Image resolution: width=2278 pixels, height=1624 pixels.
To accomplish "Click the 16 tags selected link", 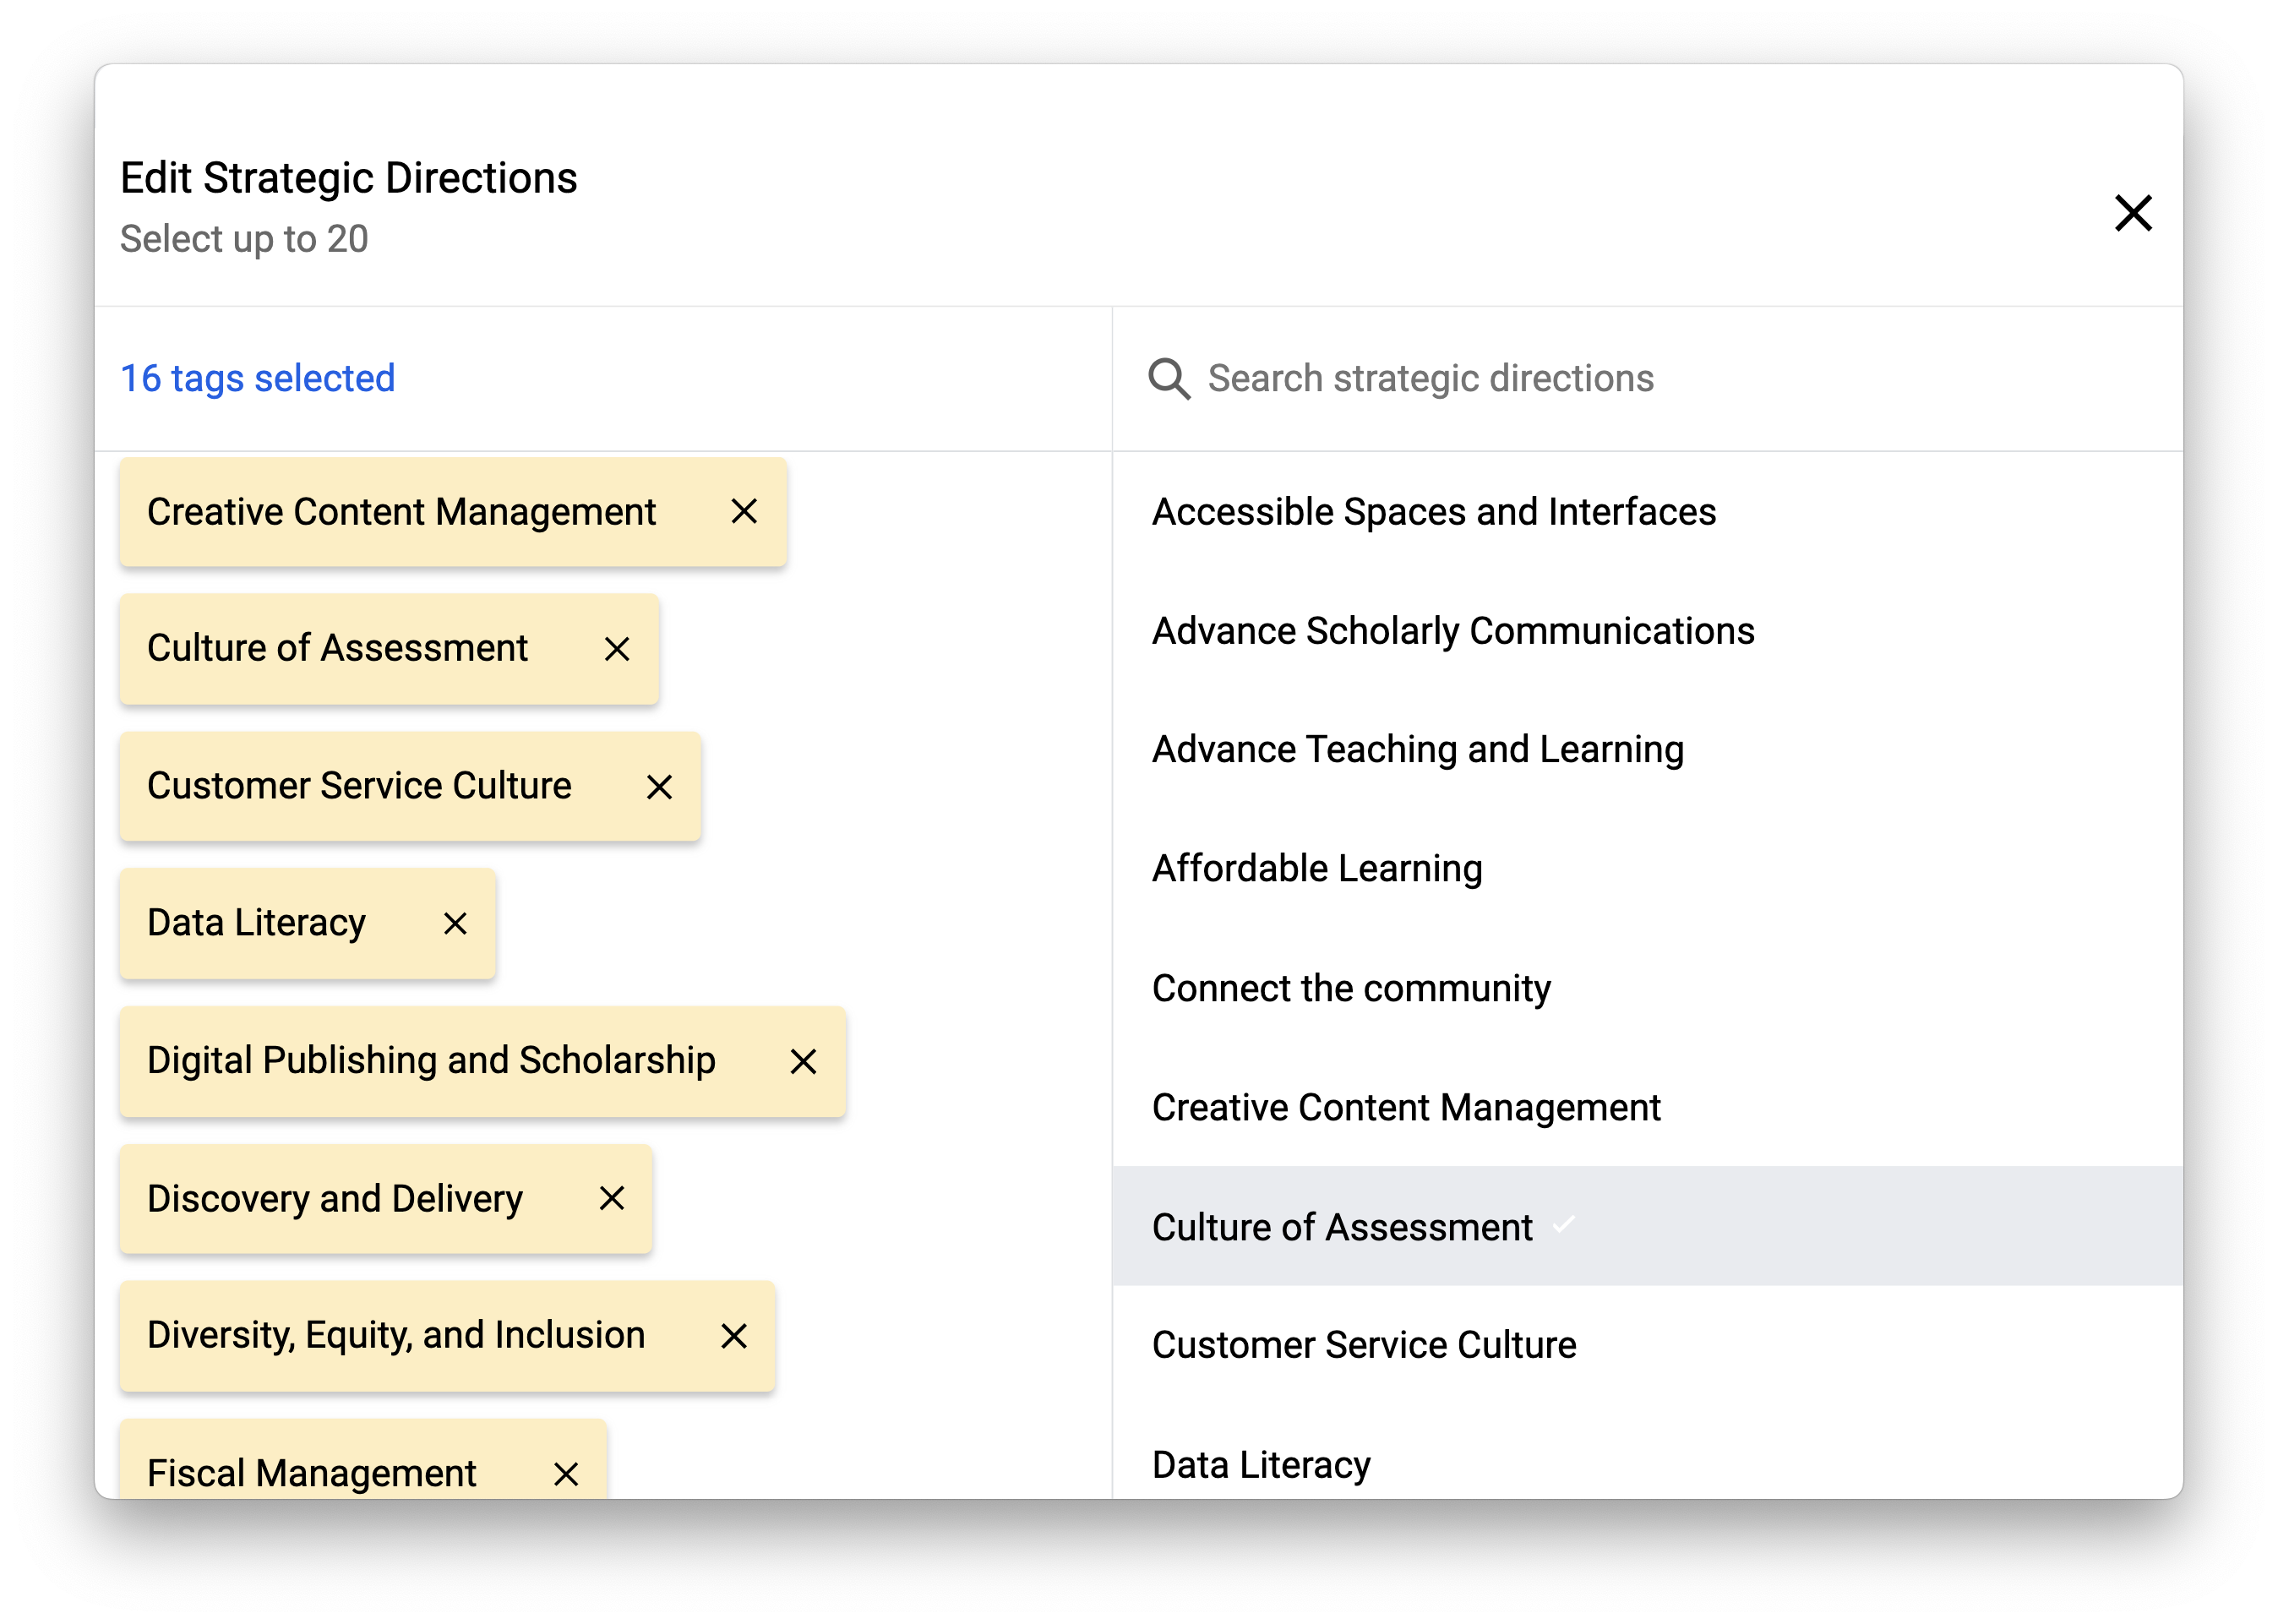I will [258, 379].
